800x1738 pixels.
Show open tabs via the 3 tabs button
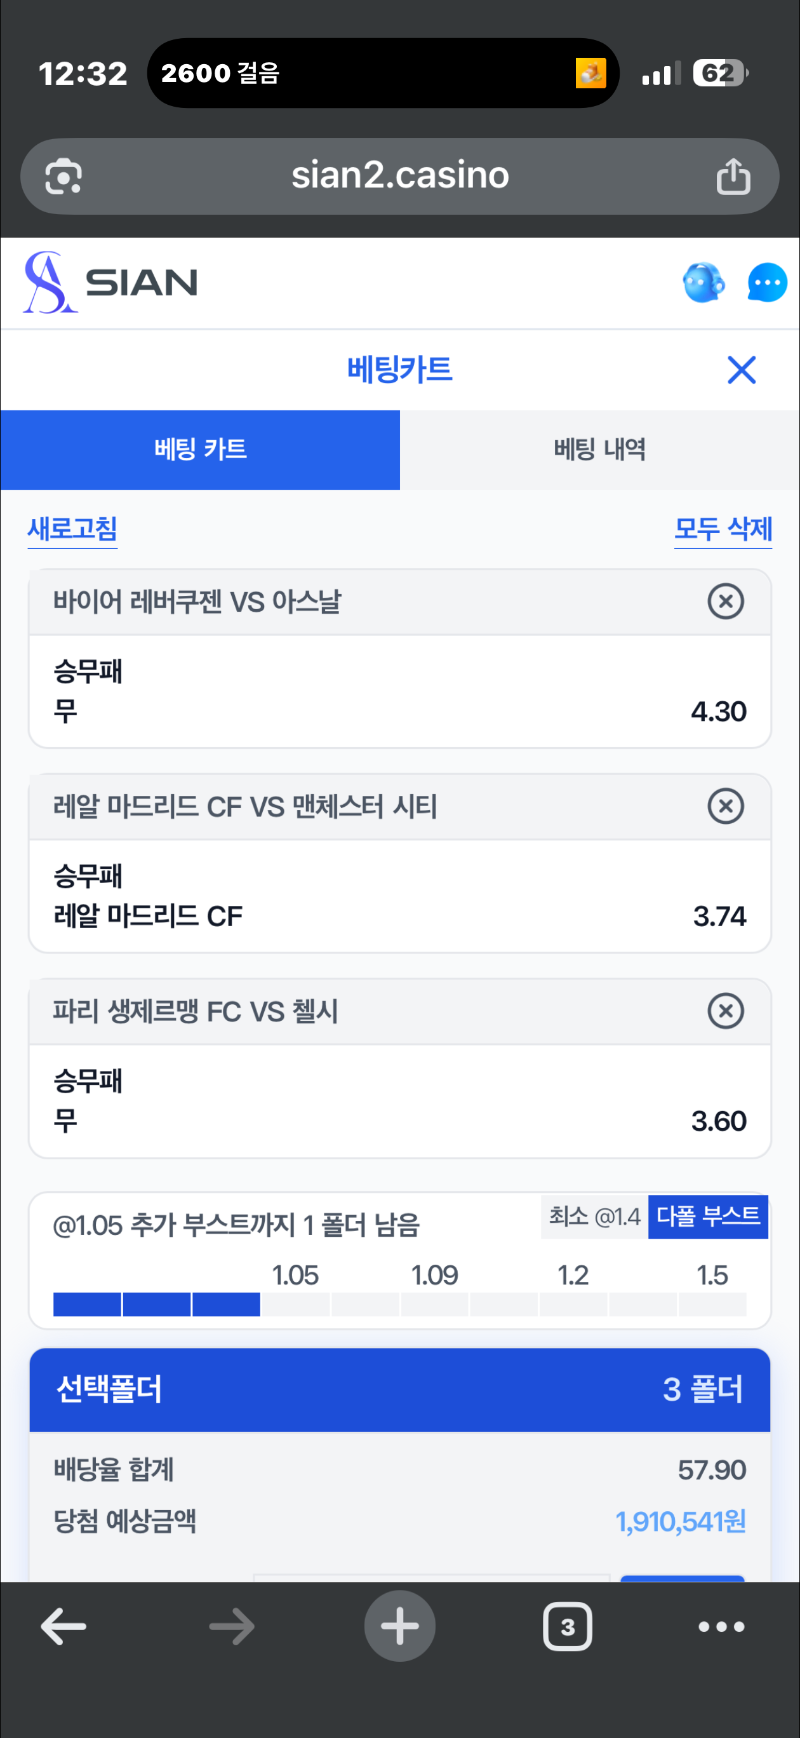click(567, 1627)
